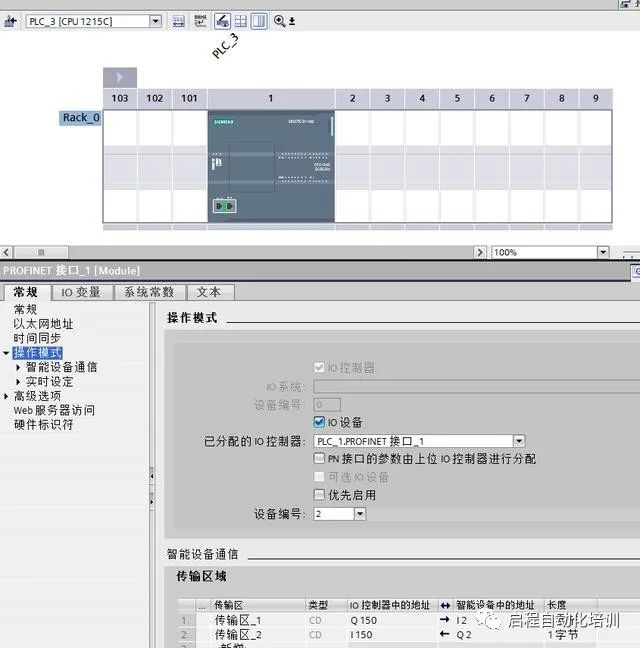Select 以太网地址 in the navigation tree
Image resolution: width=640 pixels, height=648 pixels.
(43, 324)
